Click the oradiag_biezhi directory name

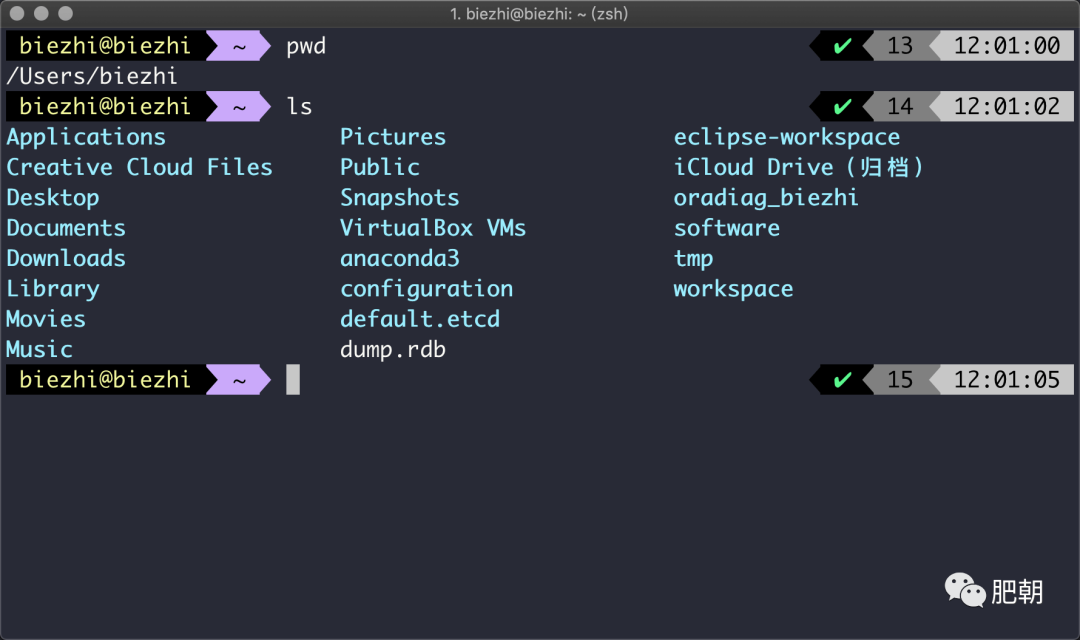(x=766, y=198)
